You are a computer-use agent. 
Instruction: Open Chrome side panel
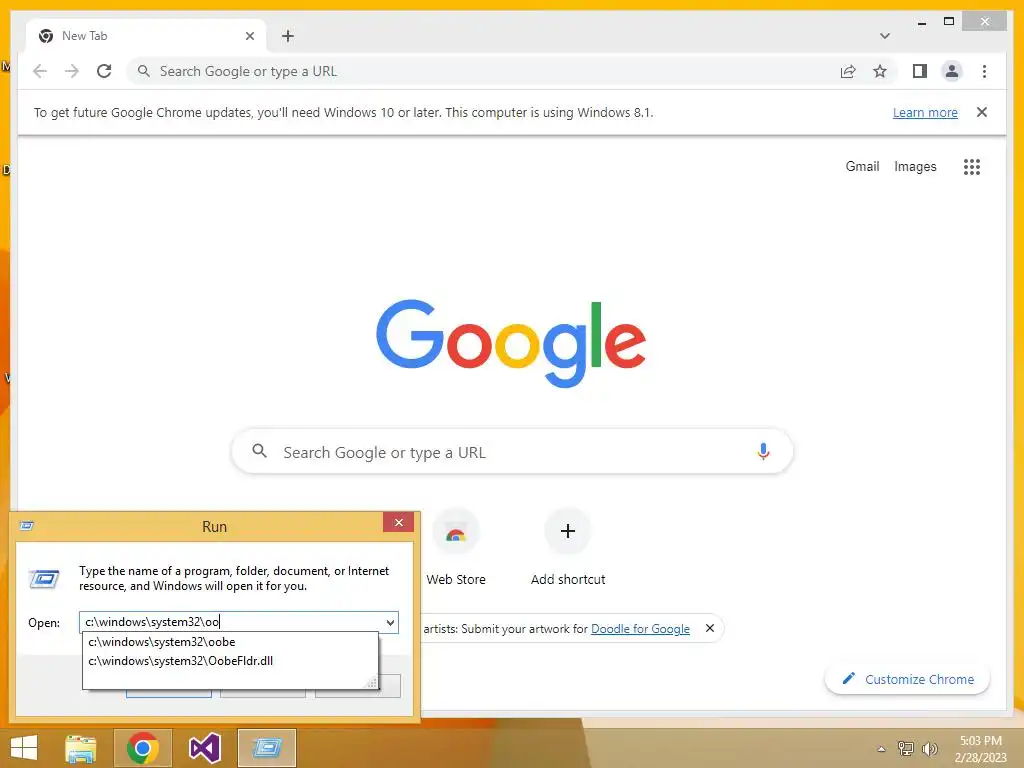[x=920, y=71]
